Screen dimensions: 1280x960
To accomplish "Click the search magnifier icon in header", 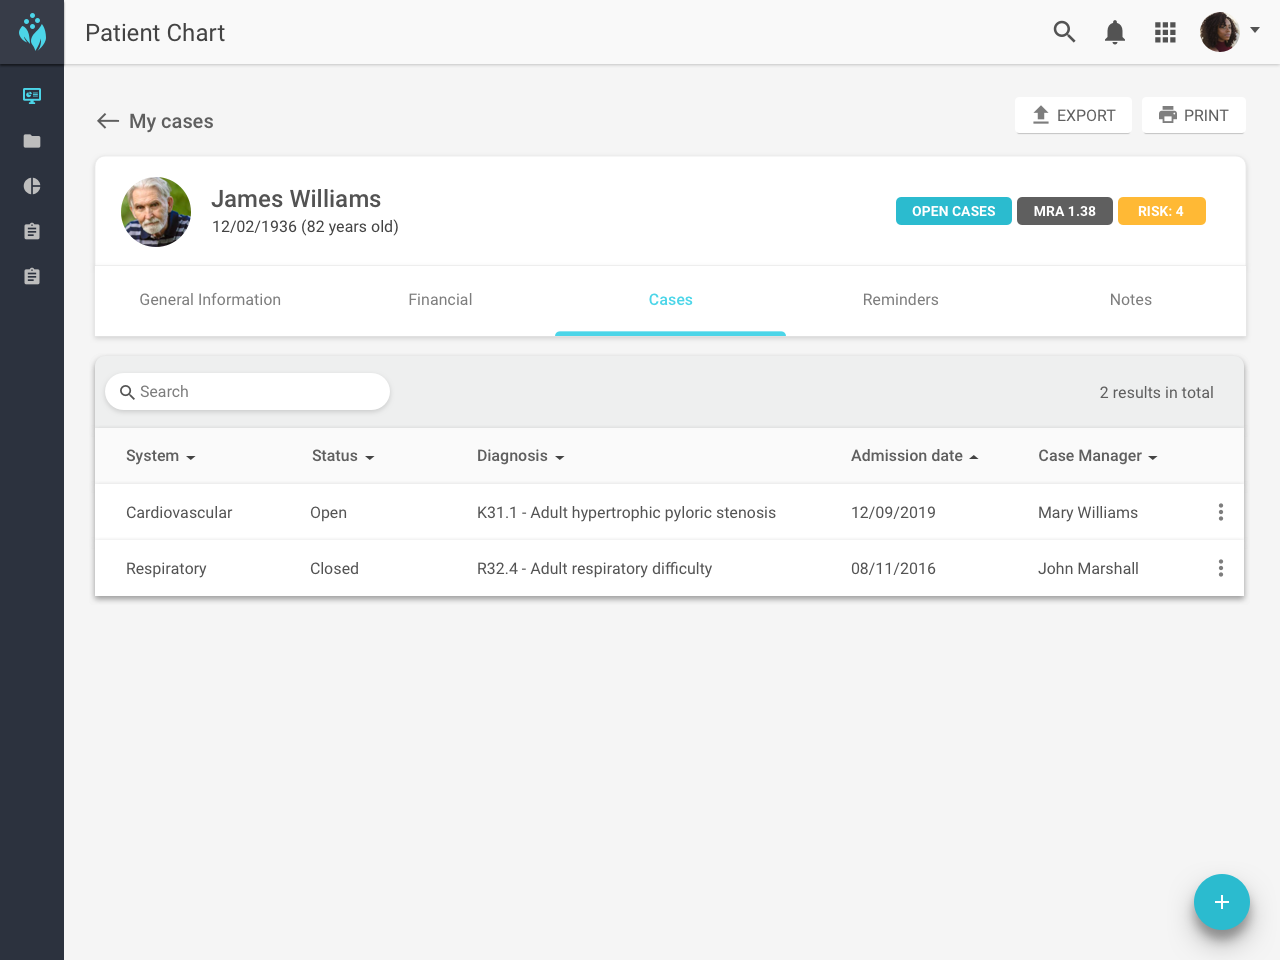I will [1064, 32].
